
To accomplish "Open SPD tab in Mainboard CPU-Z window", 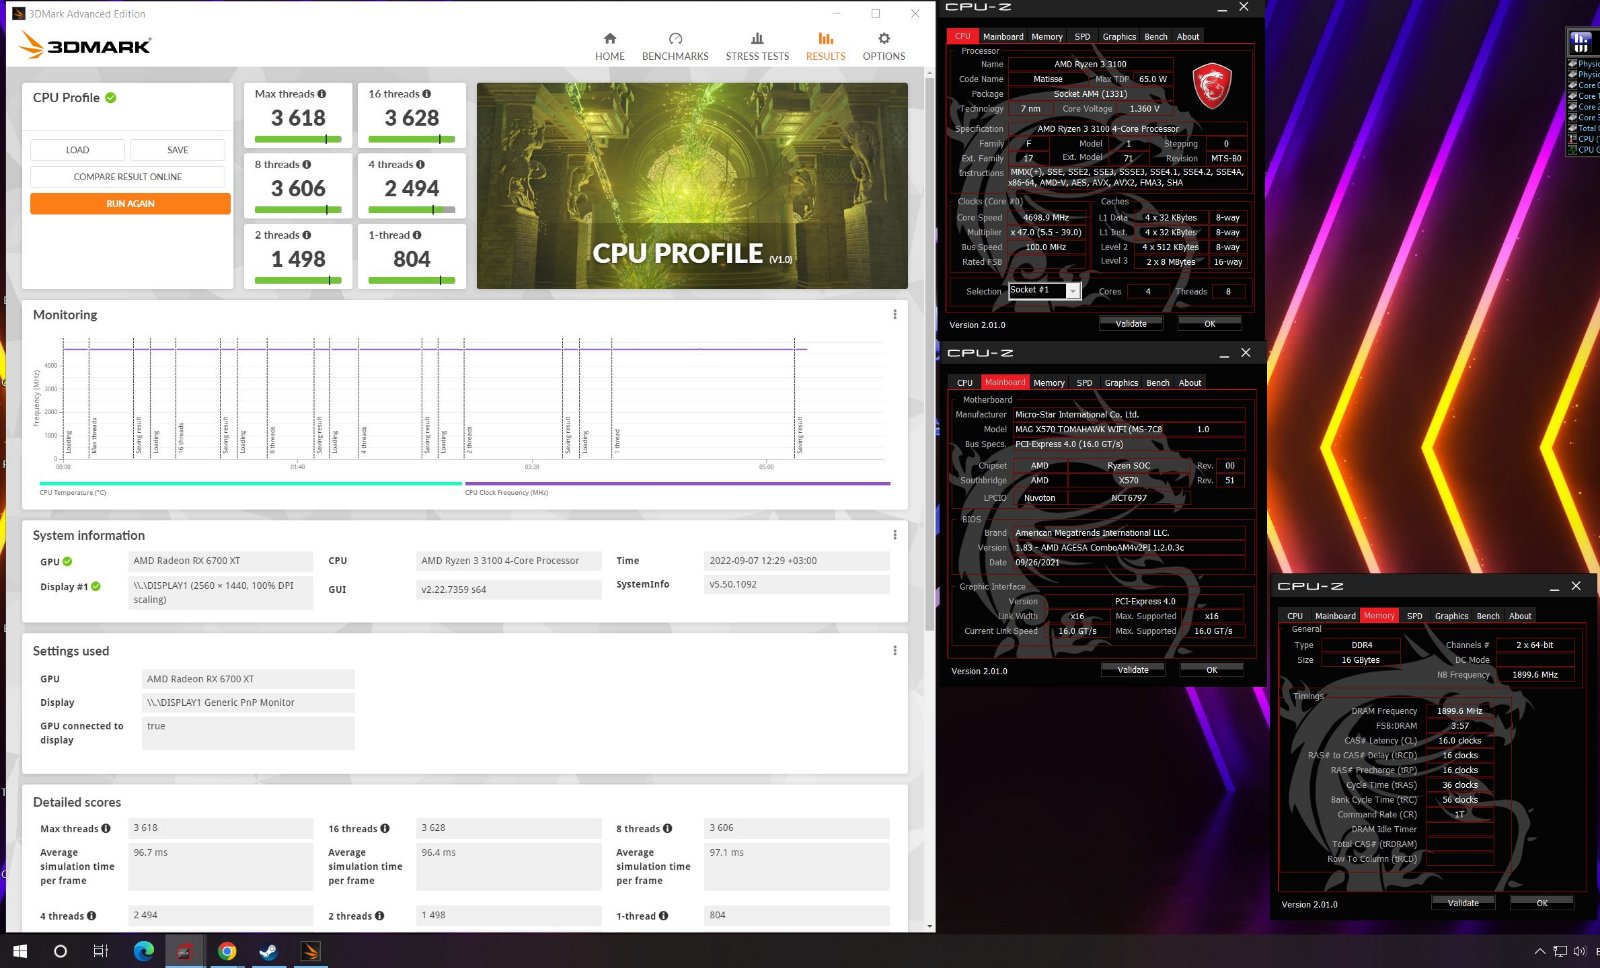I will pos(1084,382).
